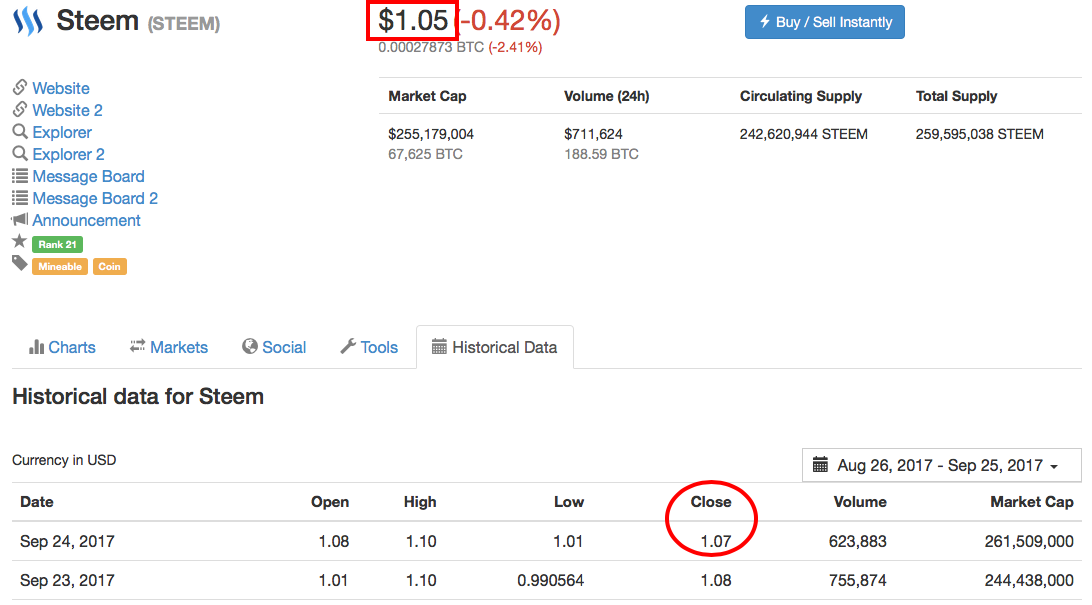Click the 259,595,038 STEEM total supply
This screenshot has height=605, width=1092.
pos(979,134)
